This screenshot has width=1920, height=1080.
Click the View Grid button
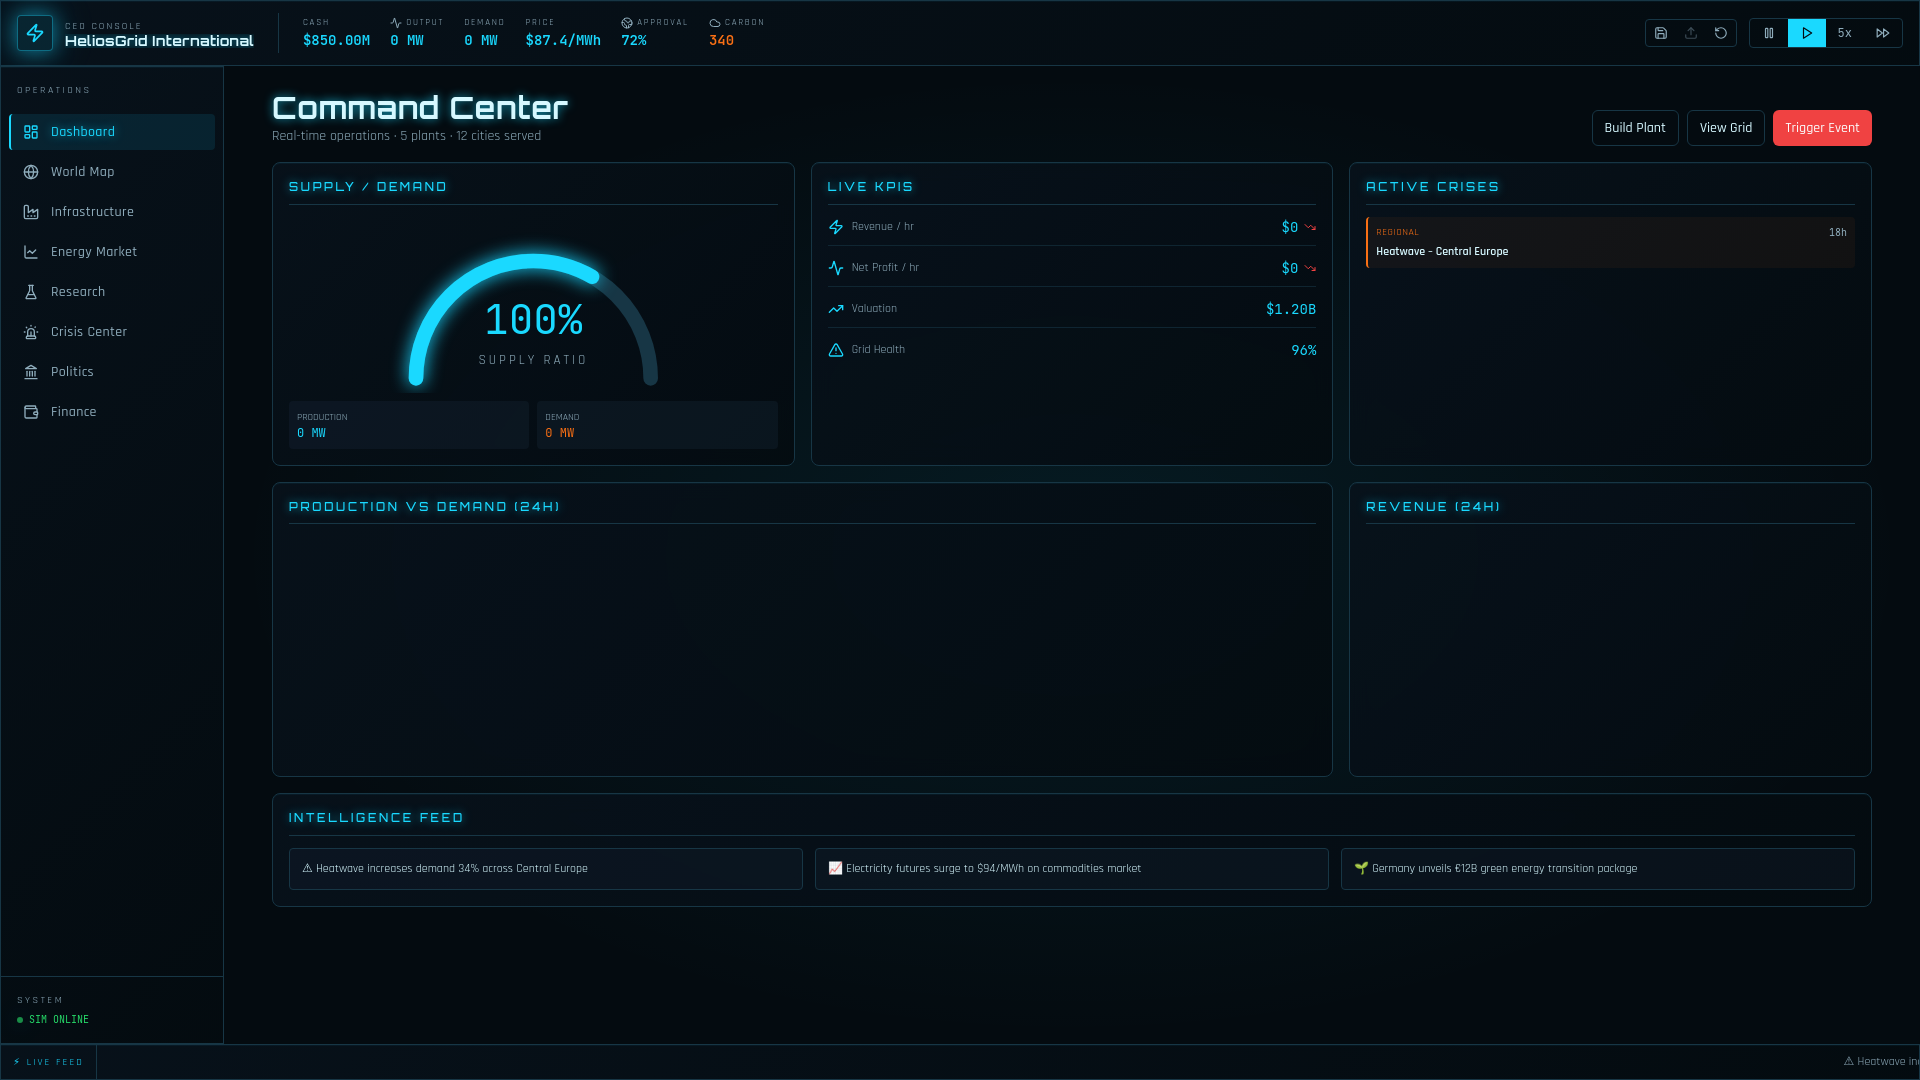coord(1726,128)
